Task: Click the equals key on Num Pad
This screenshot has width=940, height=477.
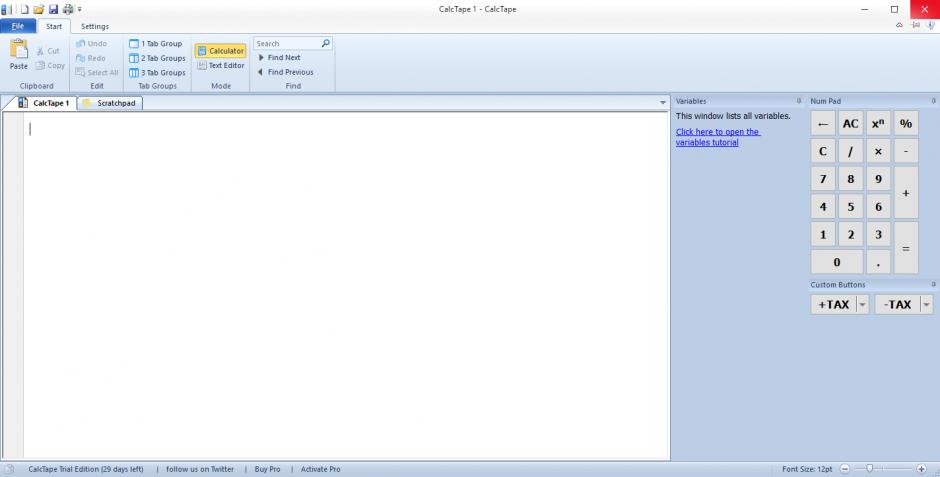Action: coord(906,249)
